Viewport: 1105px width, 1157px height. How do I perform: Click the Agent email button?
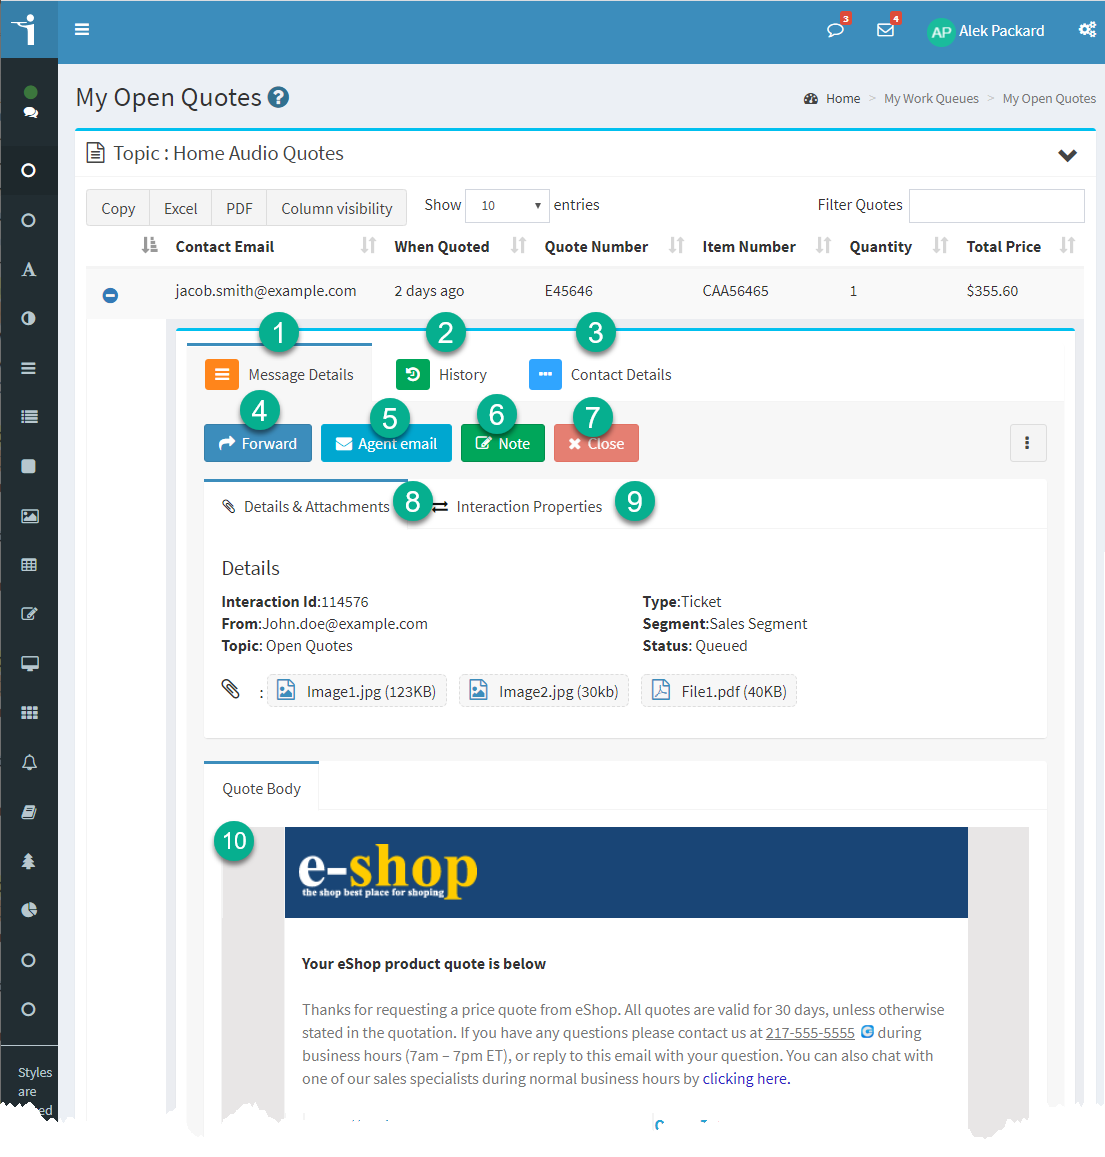coord(386,444)
